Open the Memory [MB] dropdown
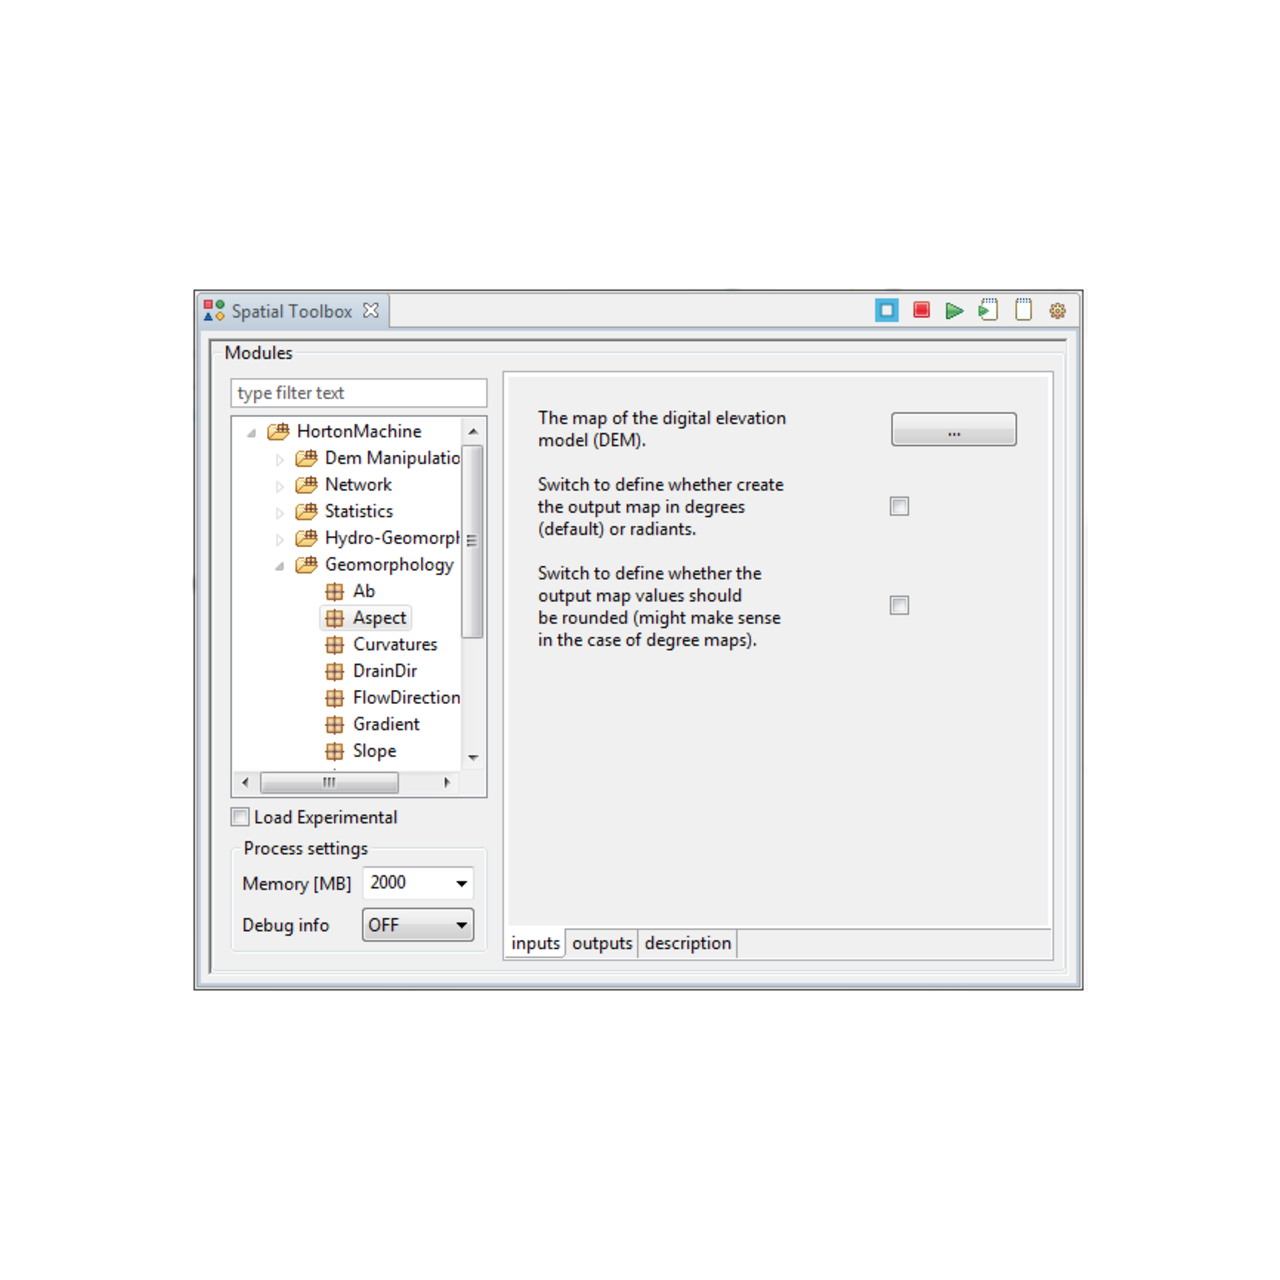 click(x=461, y=882)
